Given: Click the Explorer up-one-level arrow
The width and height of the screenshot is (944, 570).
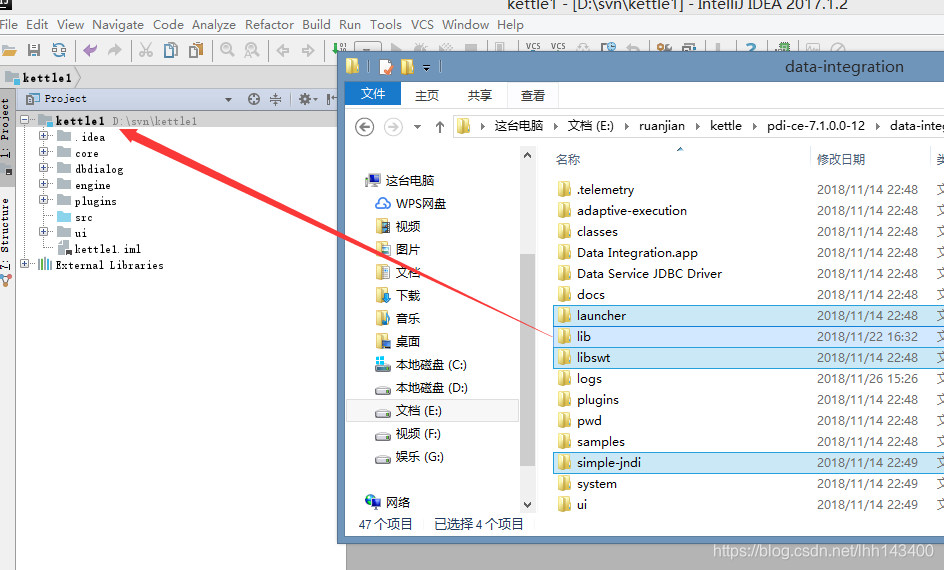Looking at the screenshot, I should [x=440, y=127].
